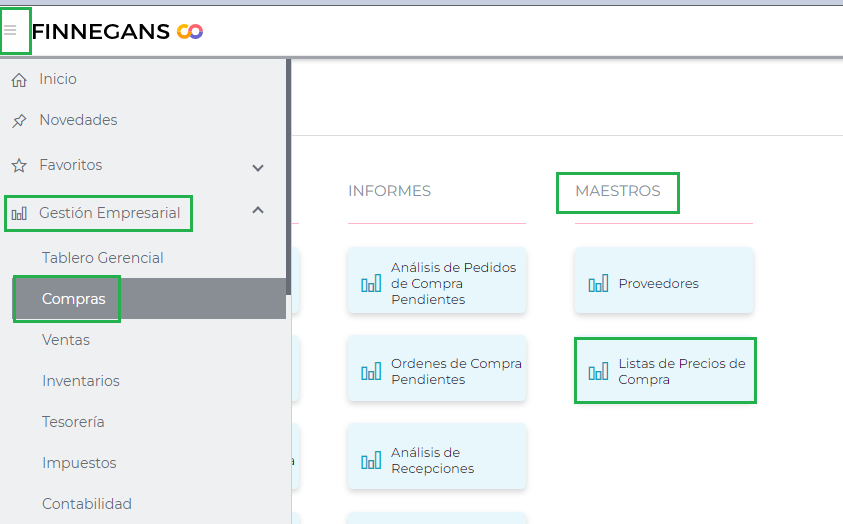Click the hamburger menu icon
The image size is (843, 524).
point(11,31)
